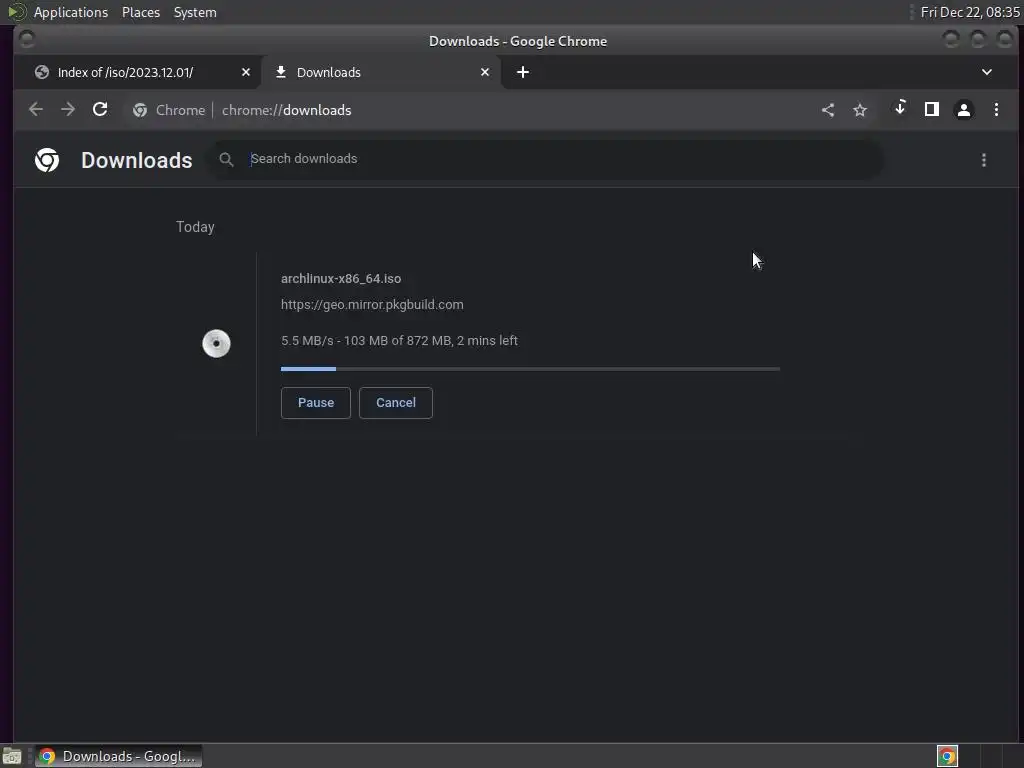Image resolution: width=1024 pixels, height=768 pixels.
Task: Click the show desktop icon in taskbar
Action: pos(12,756)
